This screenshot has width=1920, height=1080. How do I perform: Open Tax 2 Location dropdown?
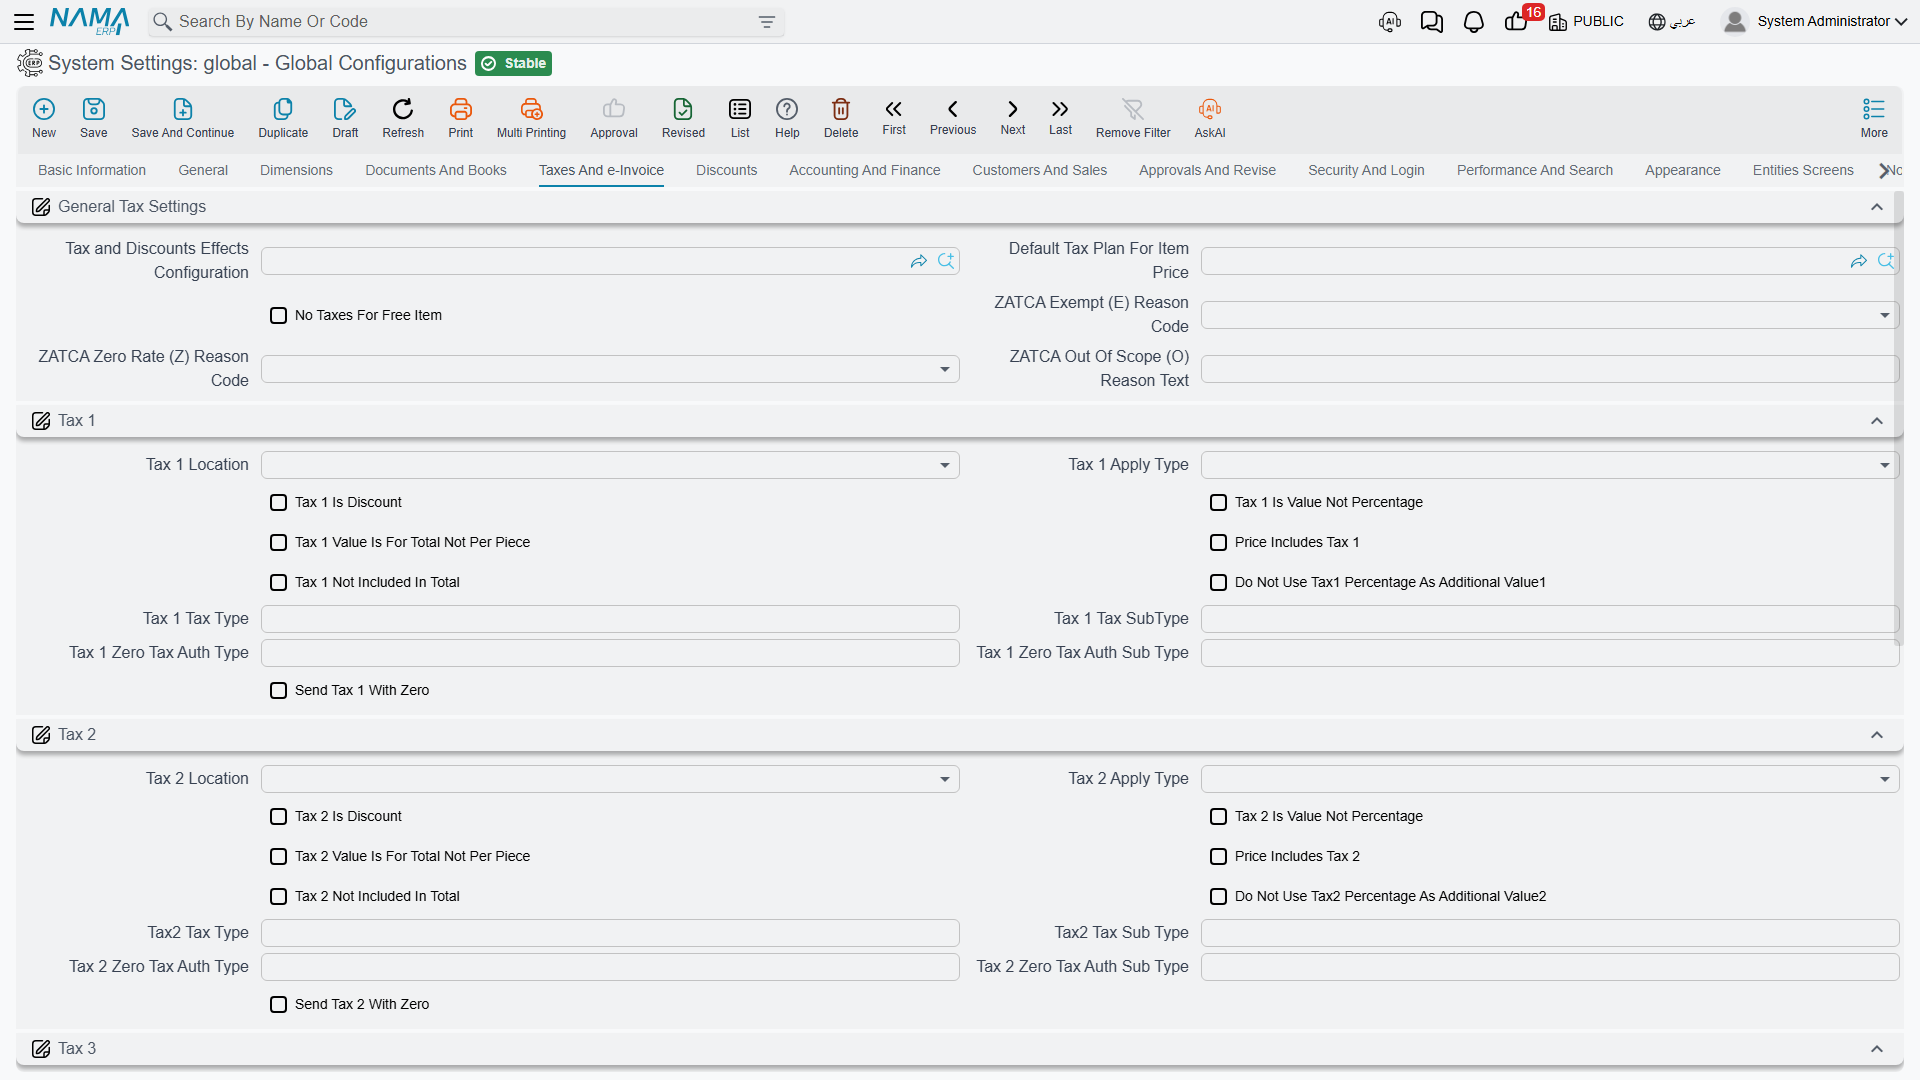(610, 779)
